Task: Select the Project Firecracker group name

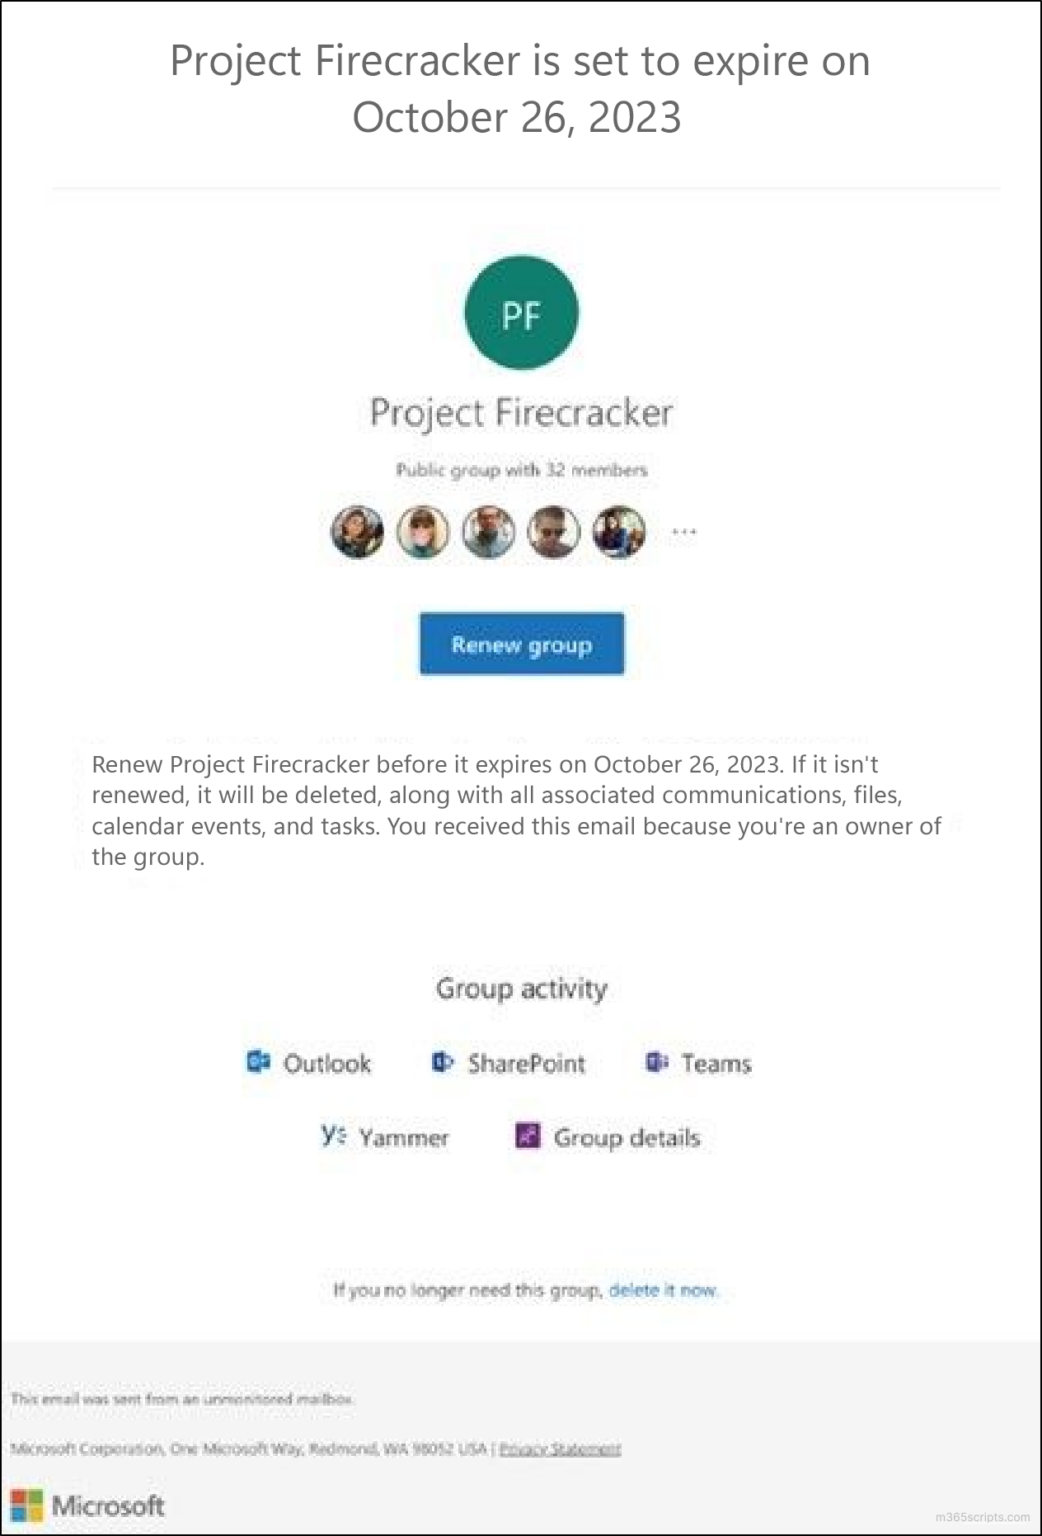Action: tap(522, 412)
